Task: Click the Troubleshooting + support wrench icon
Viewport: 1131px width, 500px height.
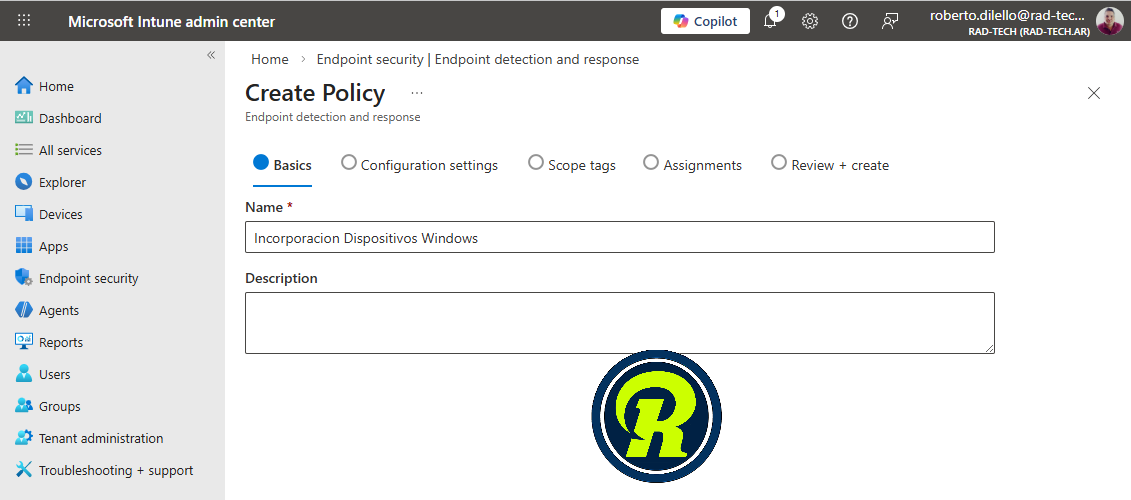Action: coord(24,470)
